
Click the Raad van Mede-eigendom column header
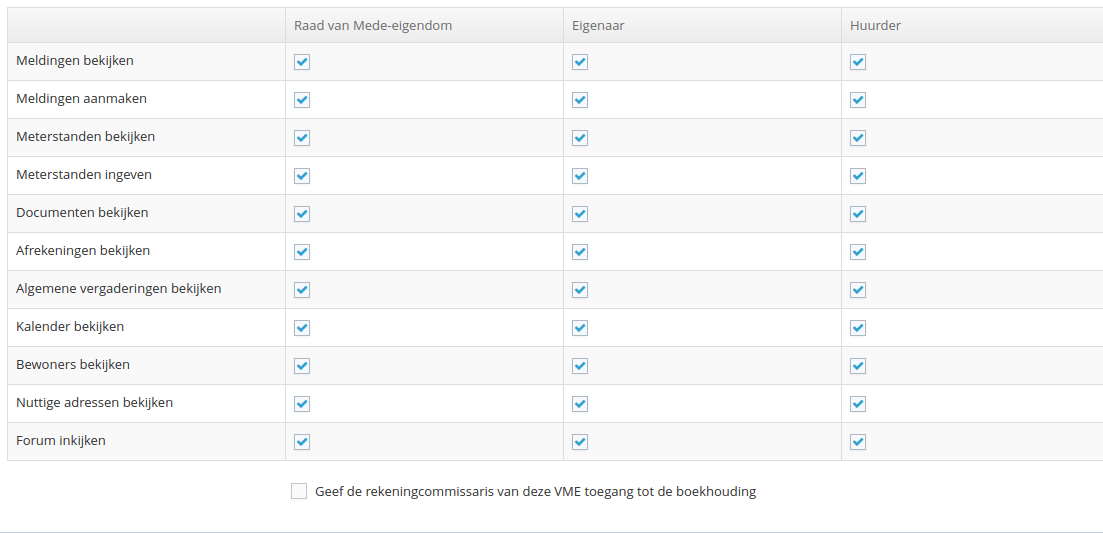coord(373,25)
